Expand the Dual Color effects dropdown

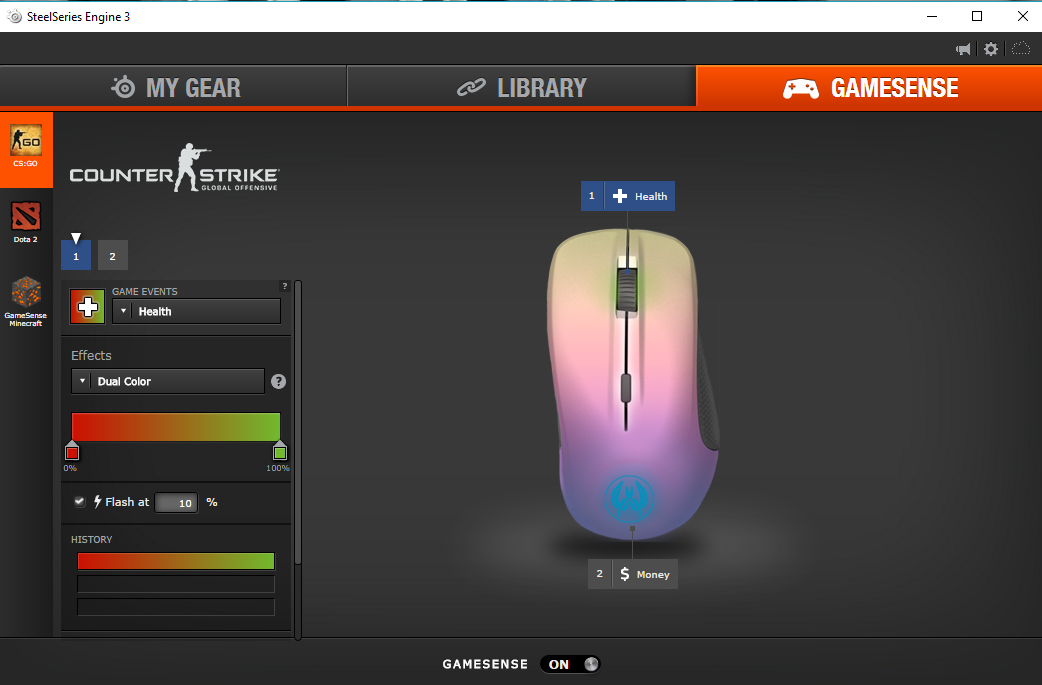tap(168, 381)
